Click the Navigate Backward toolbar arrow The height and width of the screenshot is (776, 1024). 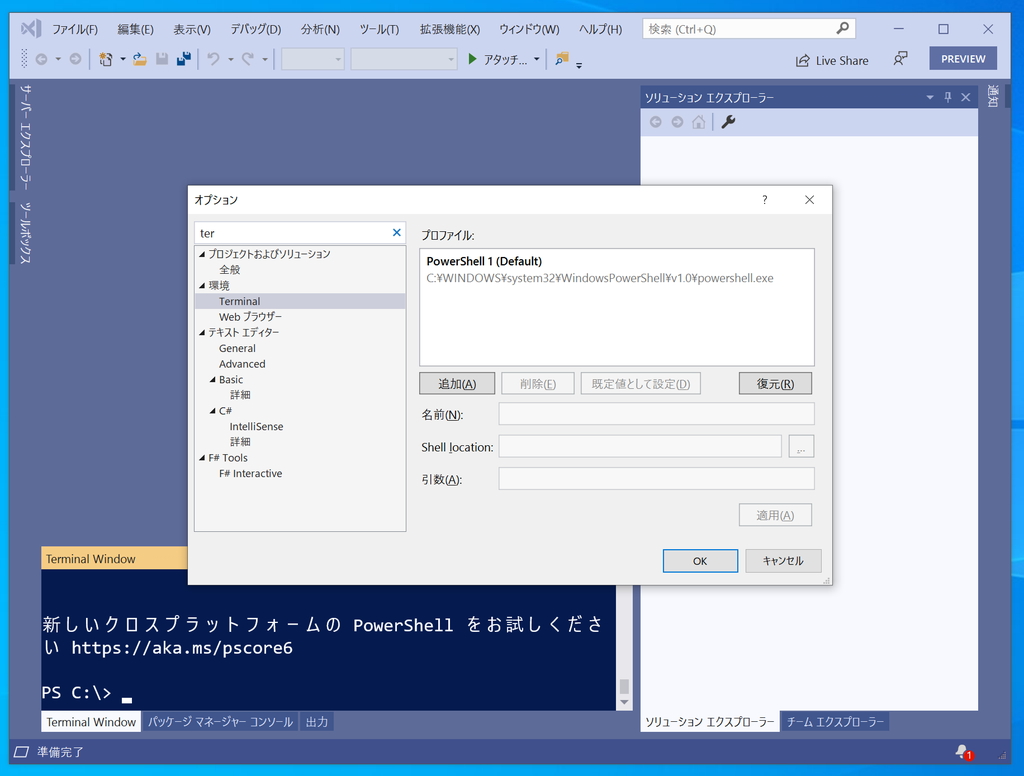click(x=41, y=59)
